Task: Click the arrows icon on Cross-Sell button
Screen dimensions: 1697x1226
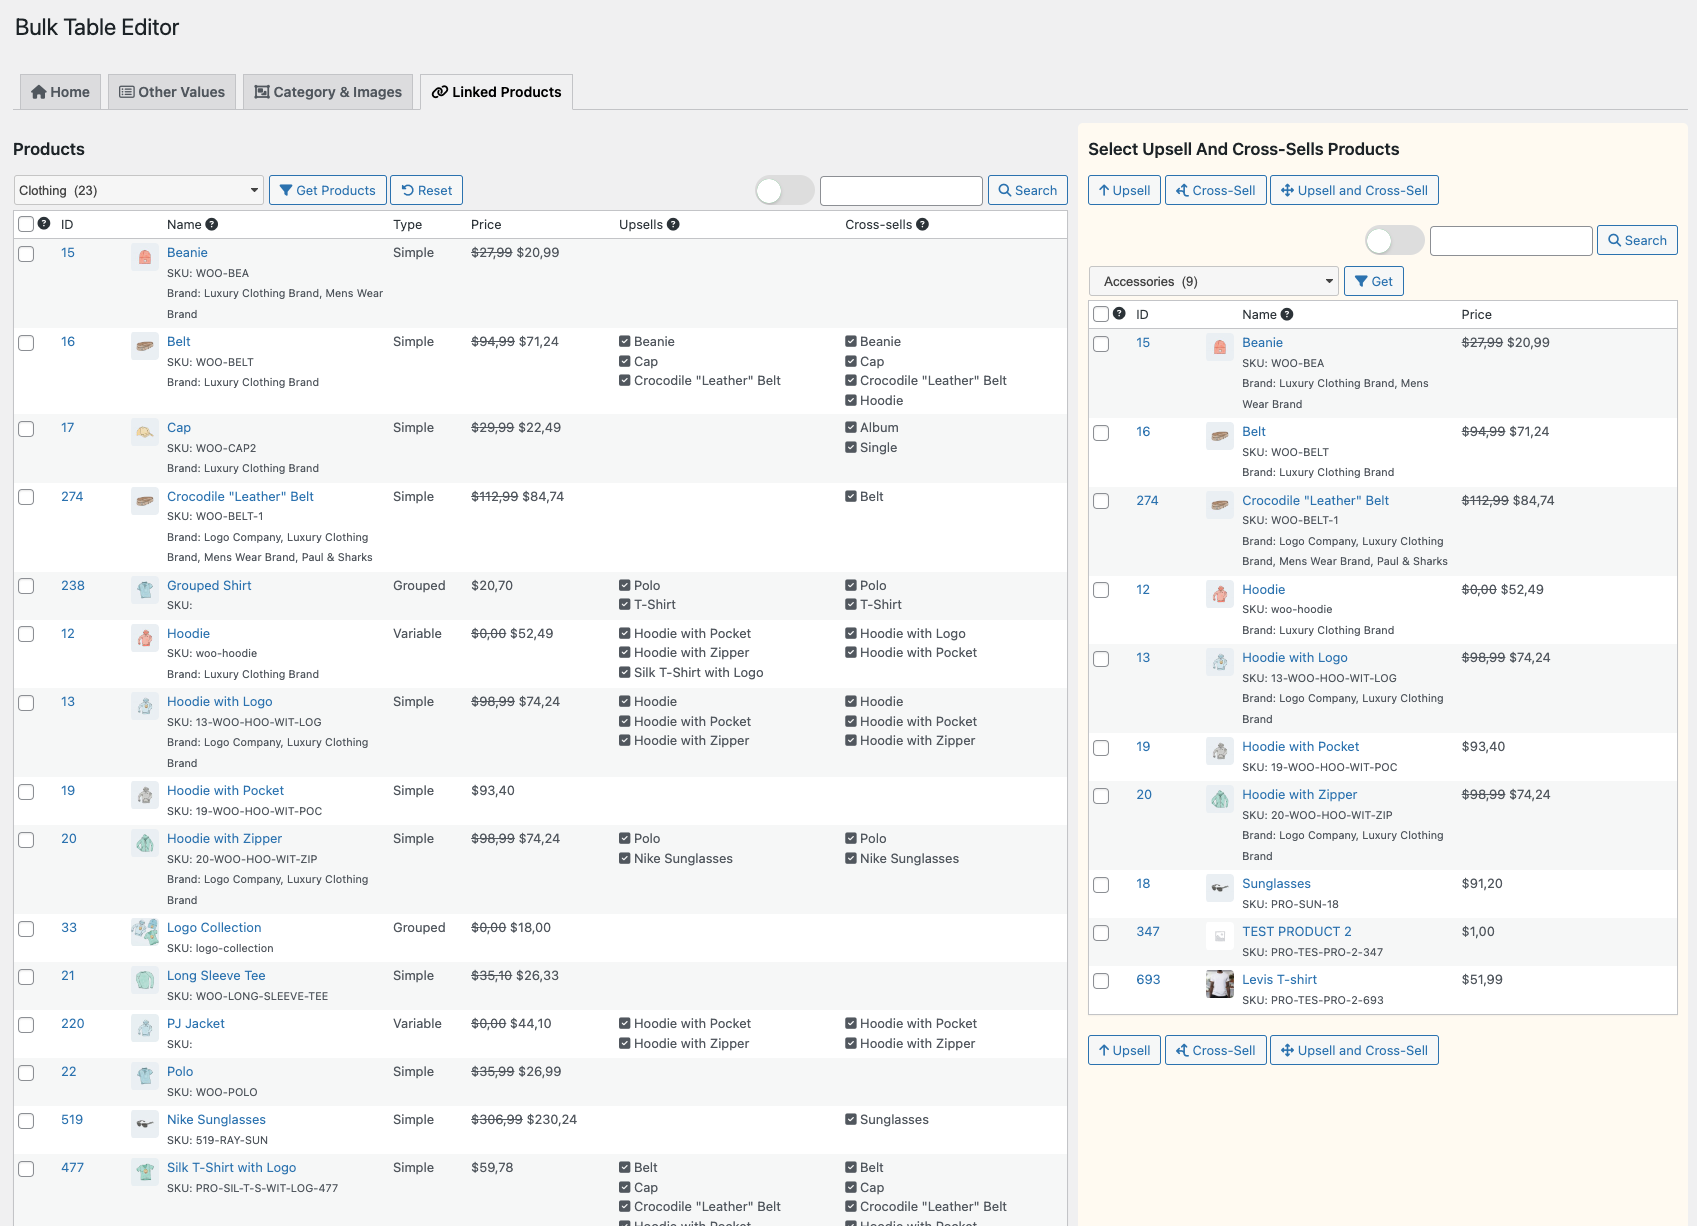Action: pyautogui.click(x=1184, y=190)
